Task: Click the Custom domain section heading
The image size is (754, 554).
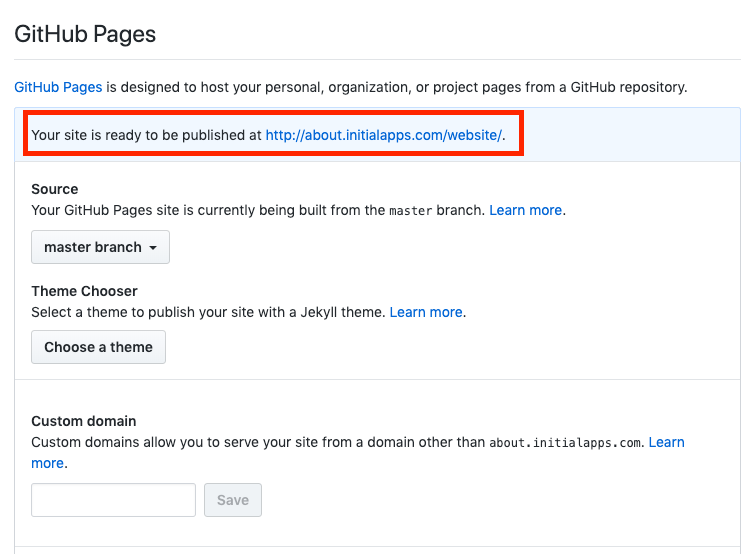Action: [x=84, y=421]
